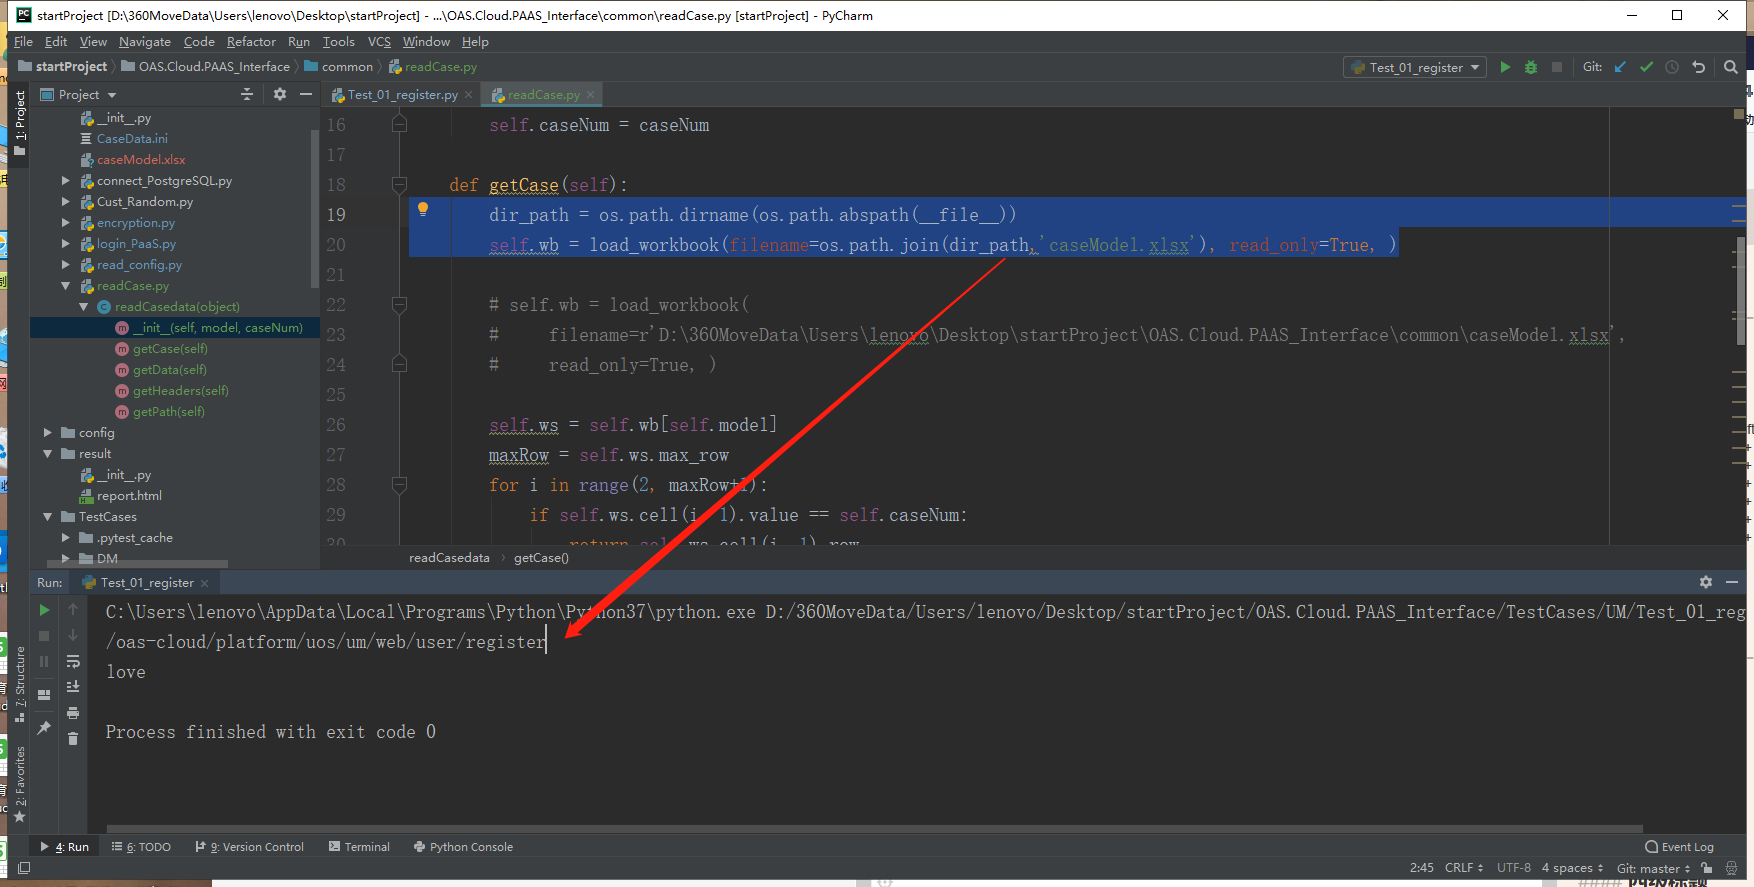Click the stop button in the main toolbar
Viewport: 1754px width, 887px height.
(x=1557, y=67)
